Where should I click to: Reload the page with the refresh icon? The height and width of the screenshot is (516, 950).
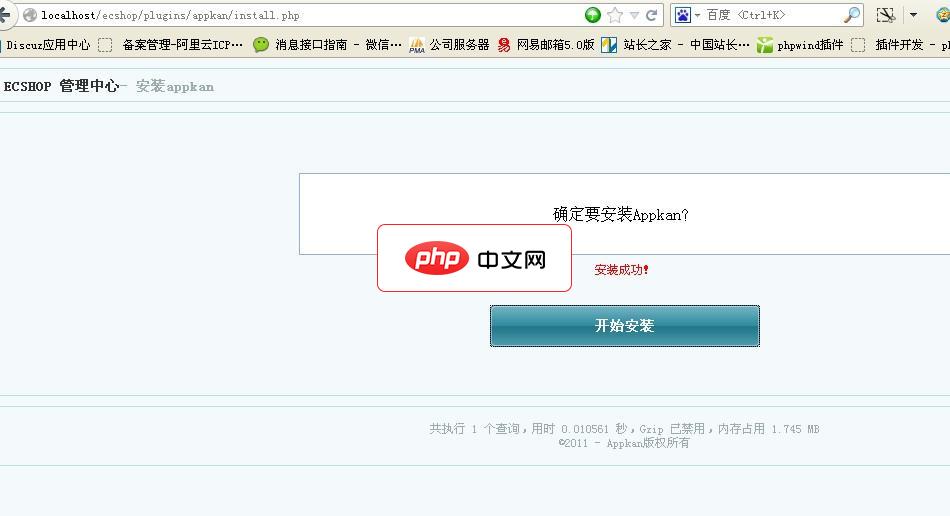point(652,15)
